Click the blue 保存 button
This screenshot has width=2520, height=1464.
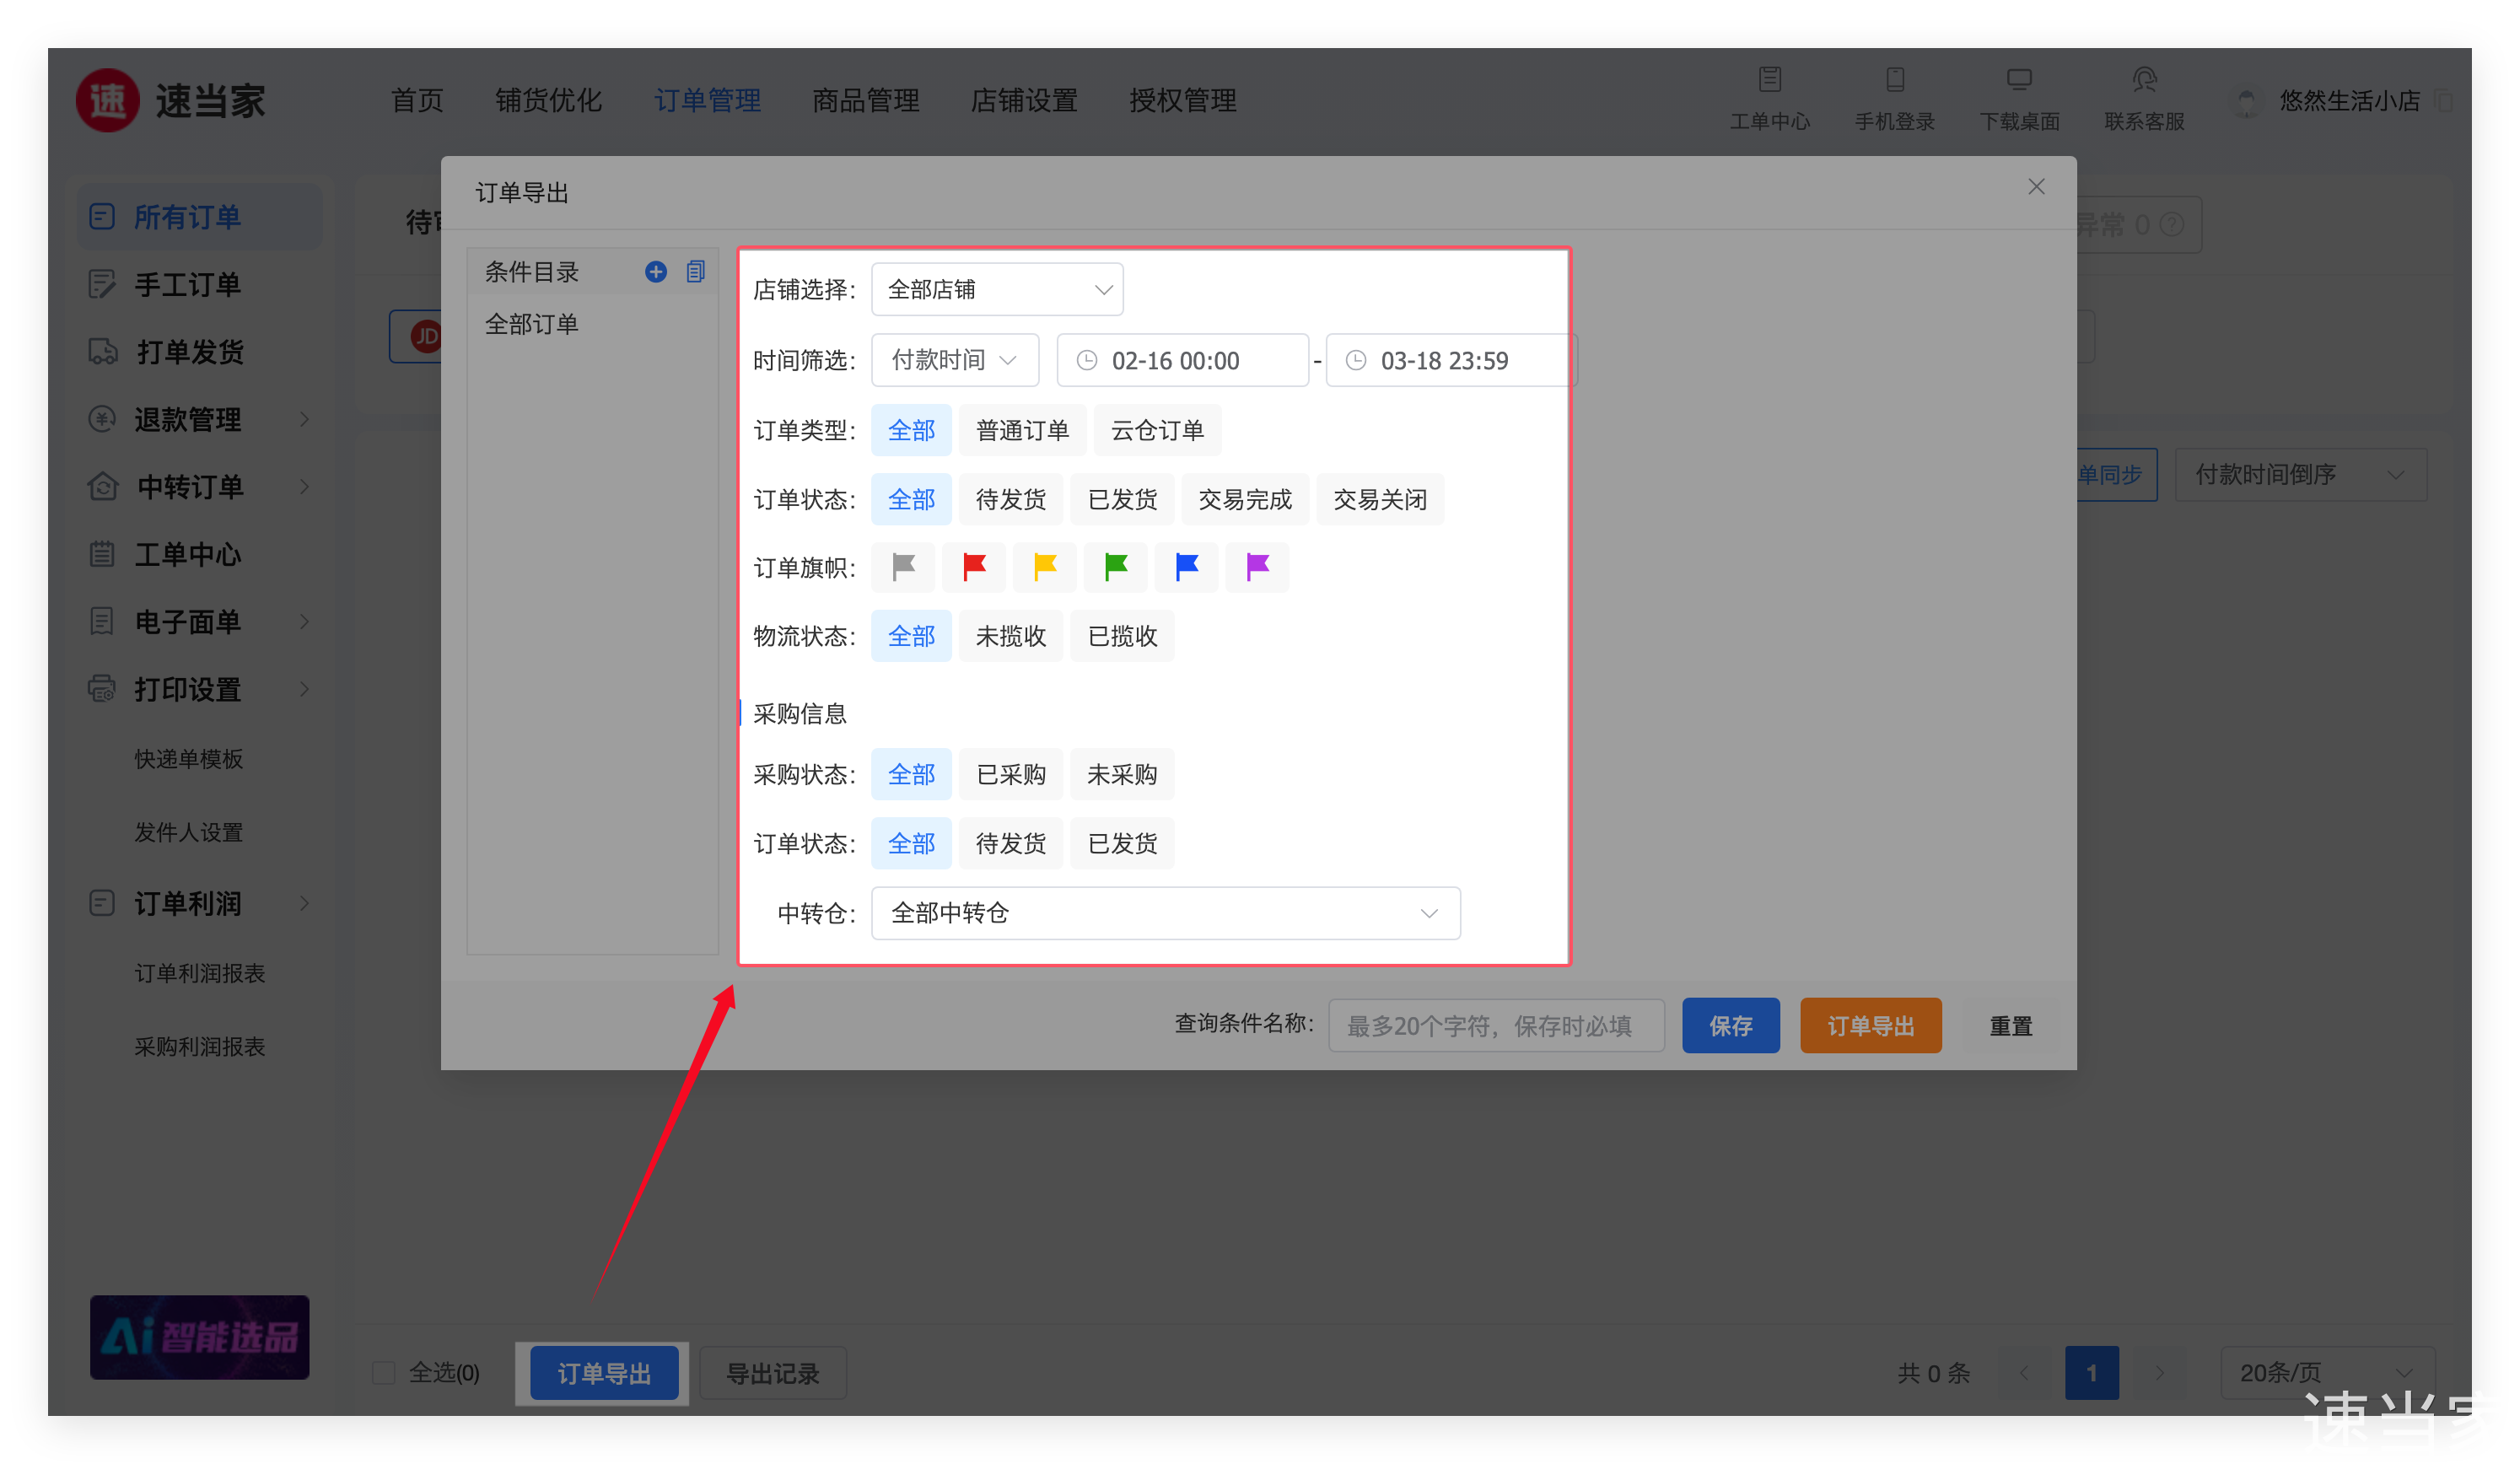[x=1730, y=1025]
